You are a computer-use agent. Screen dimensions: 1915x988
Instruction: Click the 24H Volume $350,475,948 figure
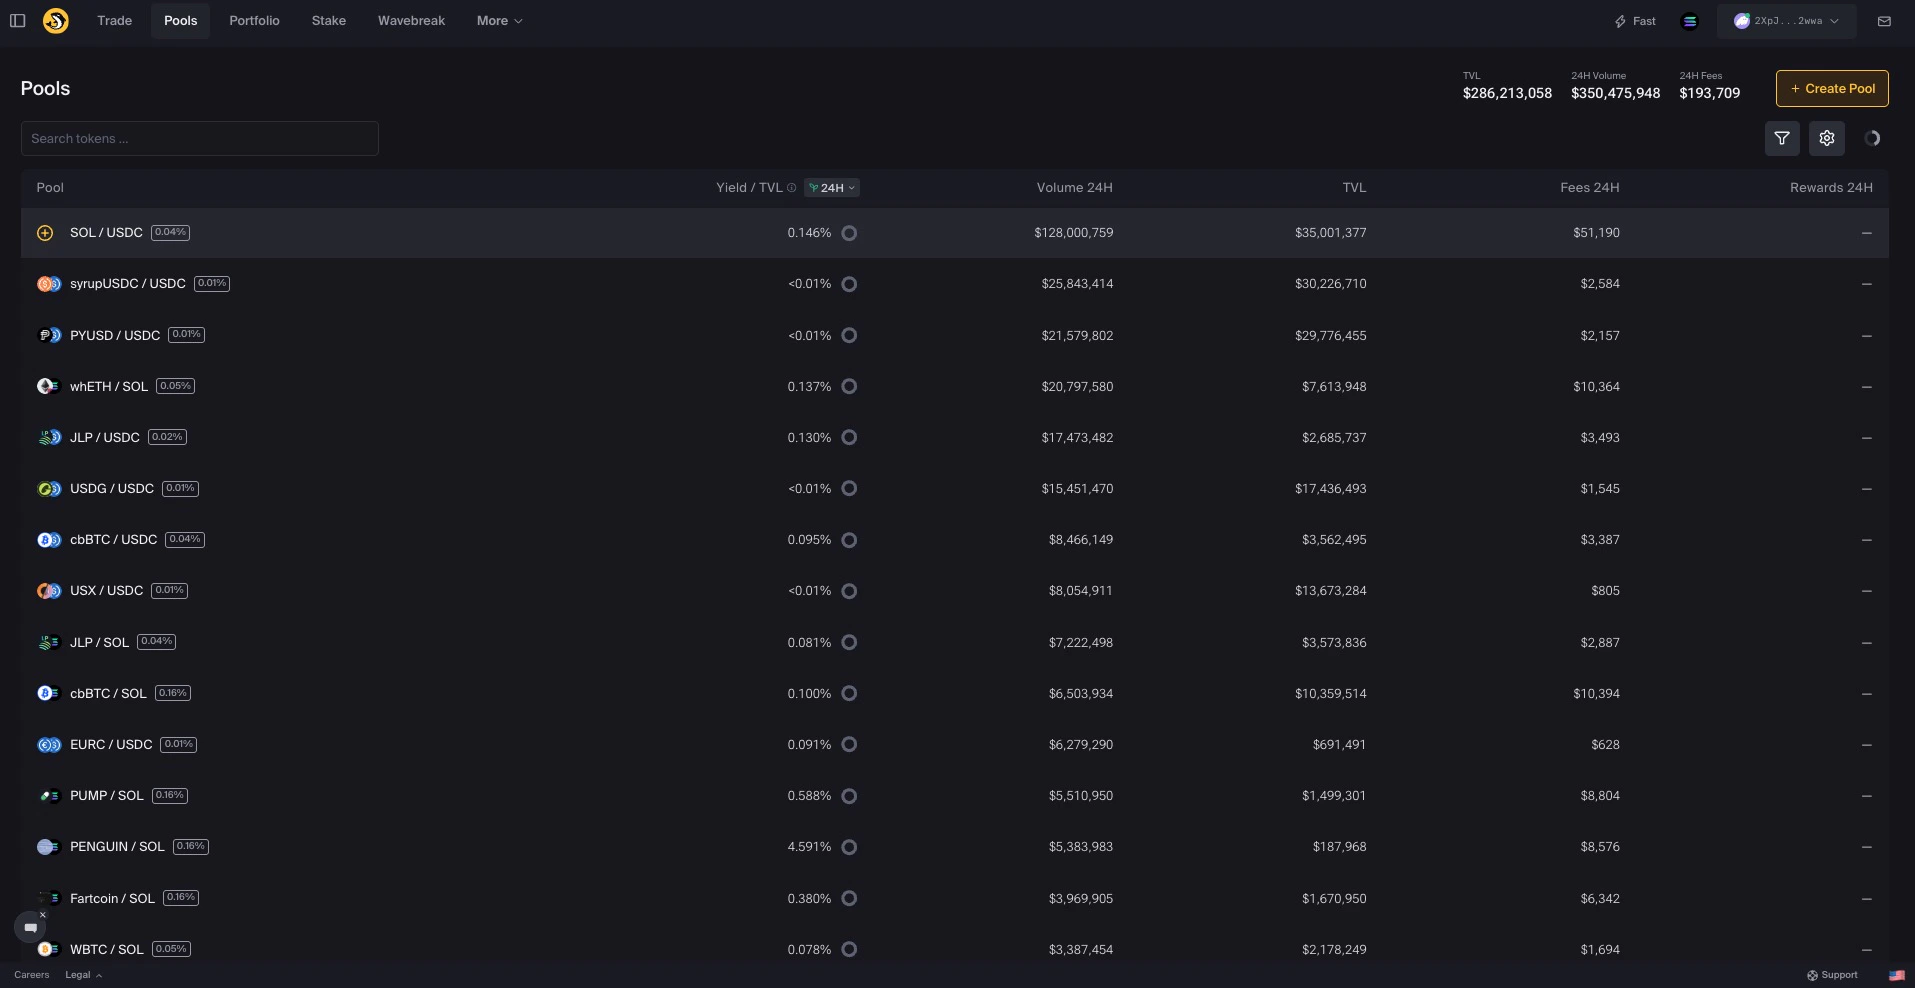point(1615,93)
